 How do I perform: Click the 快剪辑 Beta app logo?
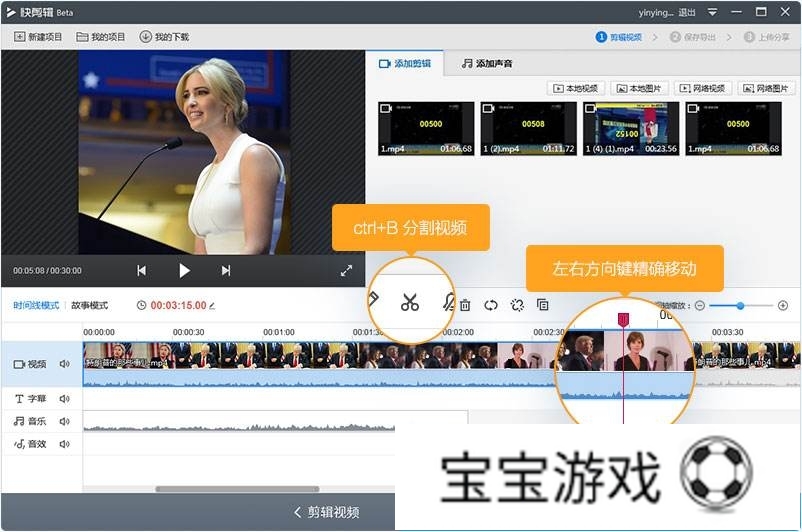pyautogui.click(x=39, y=12)
